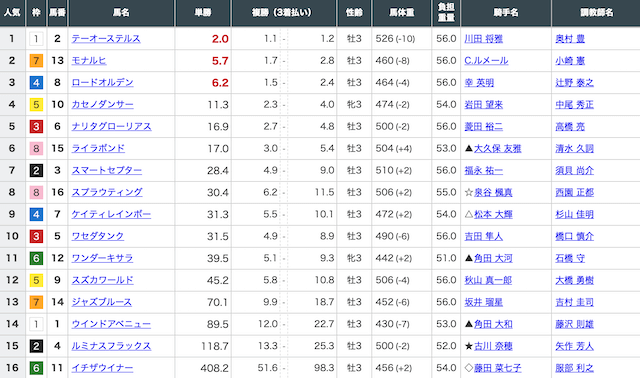Open jockey 川田 将雅 profile
640x378 pixels.
pos(484,39)
